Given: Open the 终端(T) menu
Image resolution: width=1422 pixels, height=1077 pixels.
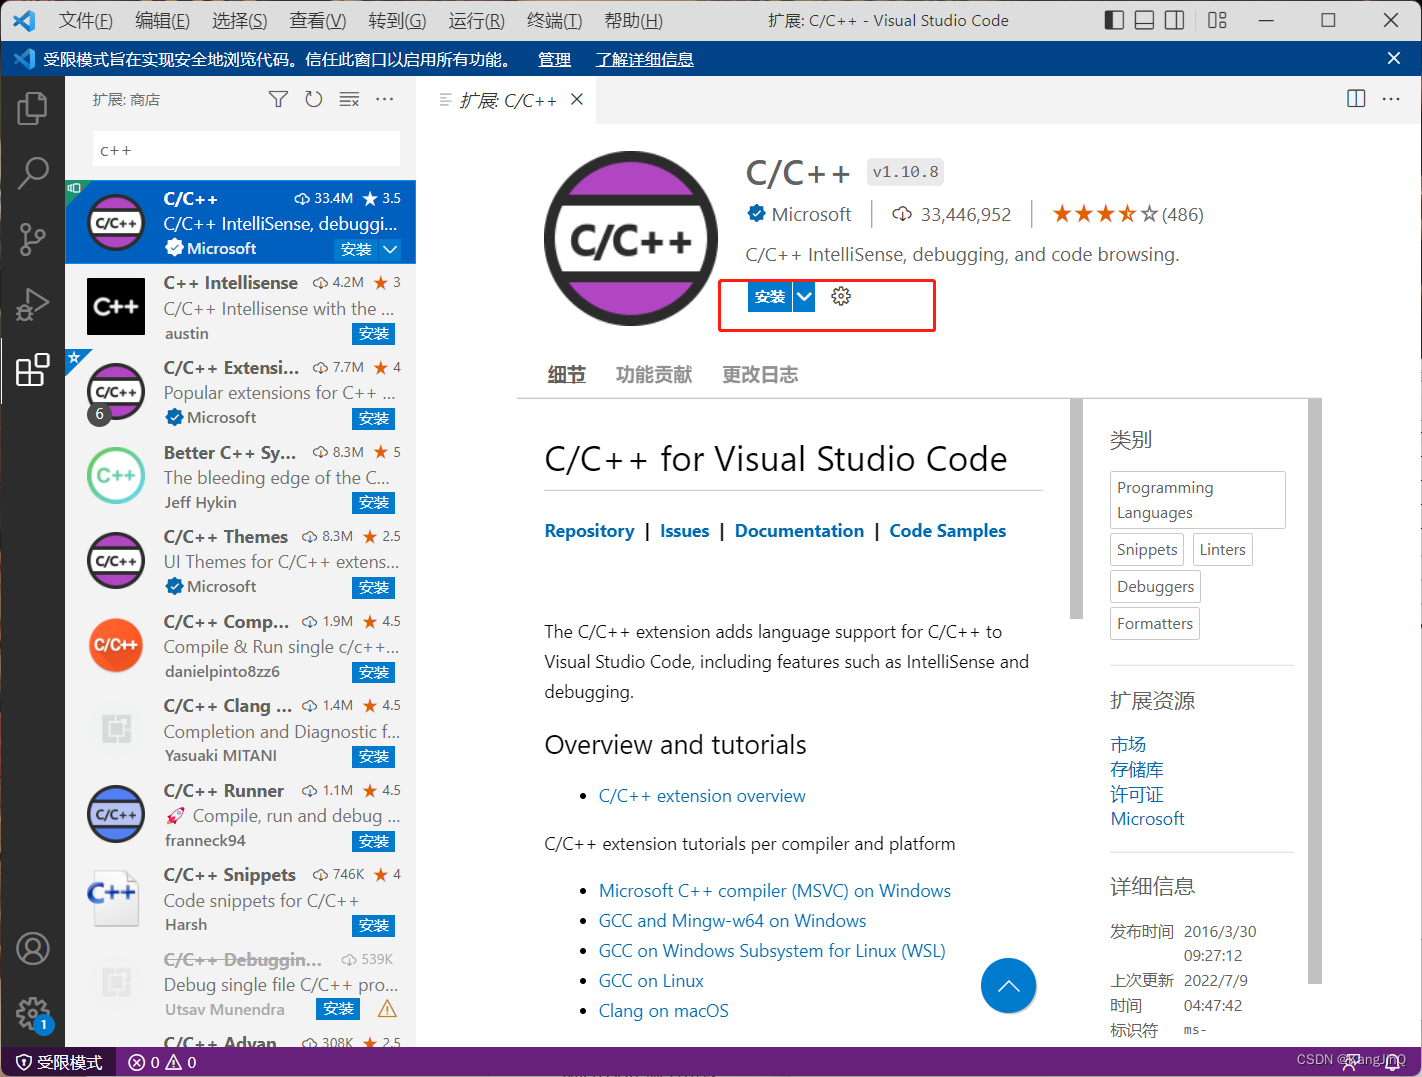Looking at the screenshot, I should pyautogui.click(x=554, y=20).
